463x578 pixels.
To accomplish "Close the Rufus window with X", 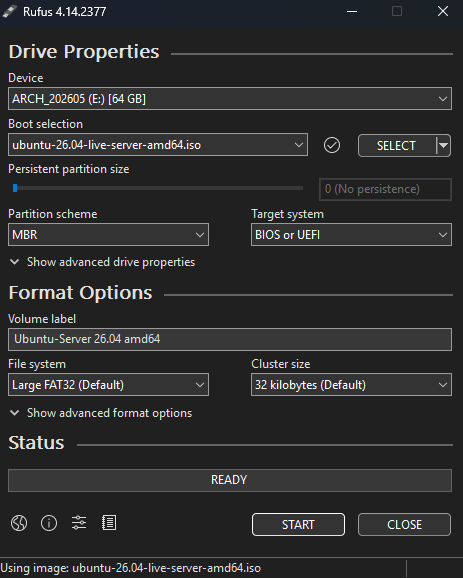I will [443, 11].
